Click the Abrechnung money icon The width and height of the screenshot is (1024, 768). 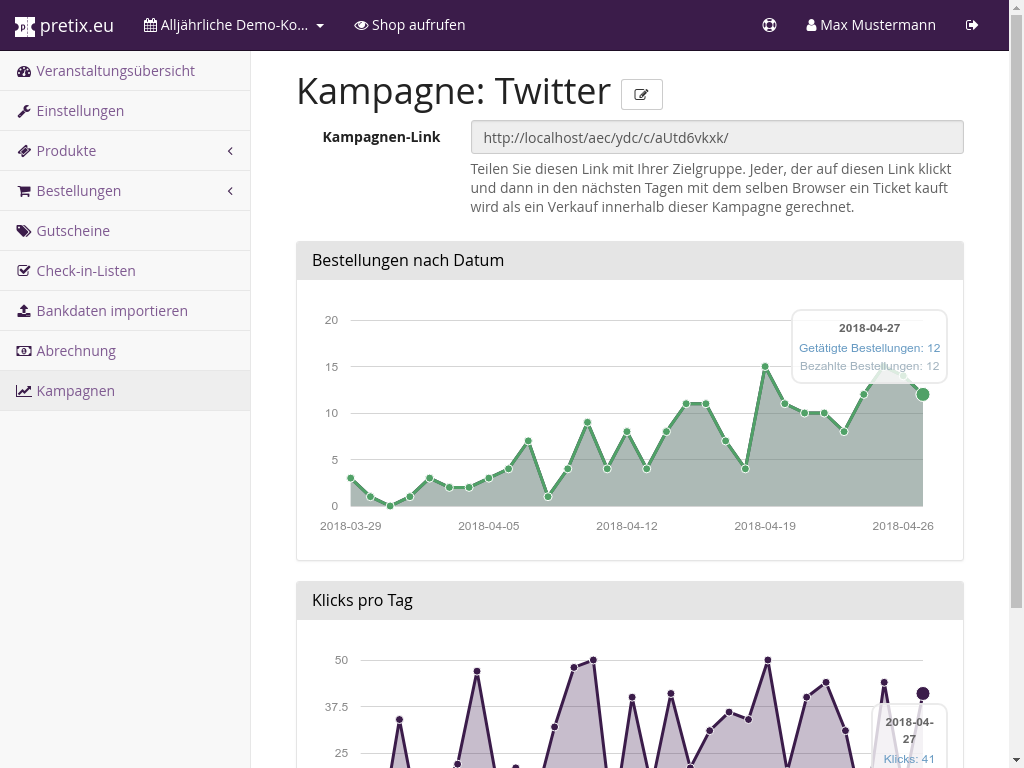point(24,351)
